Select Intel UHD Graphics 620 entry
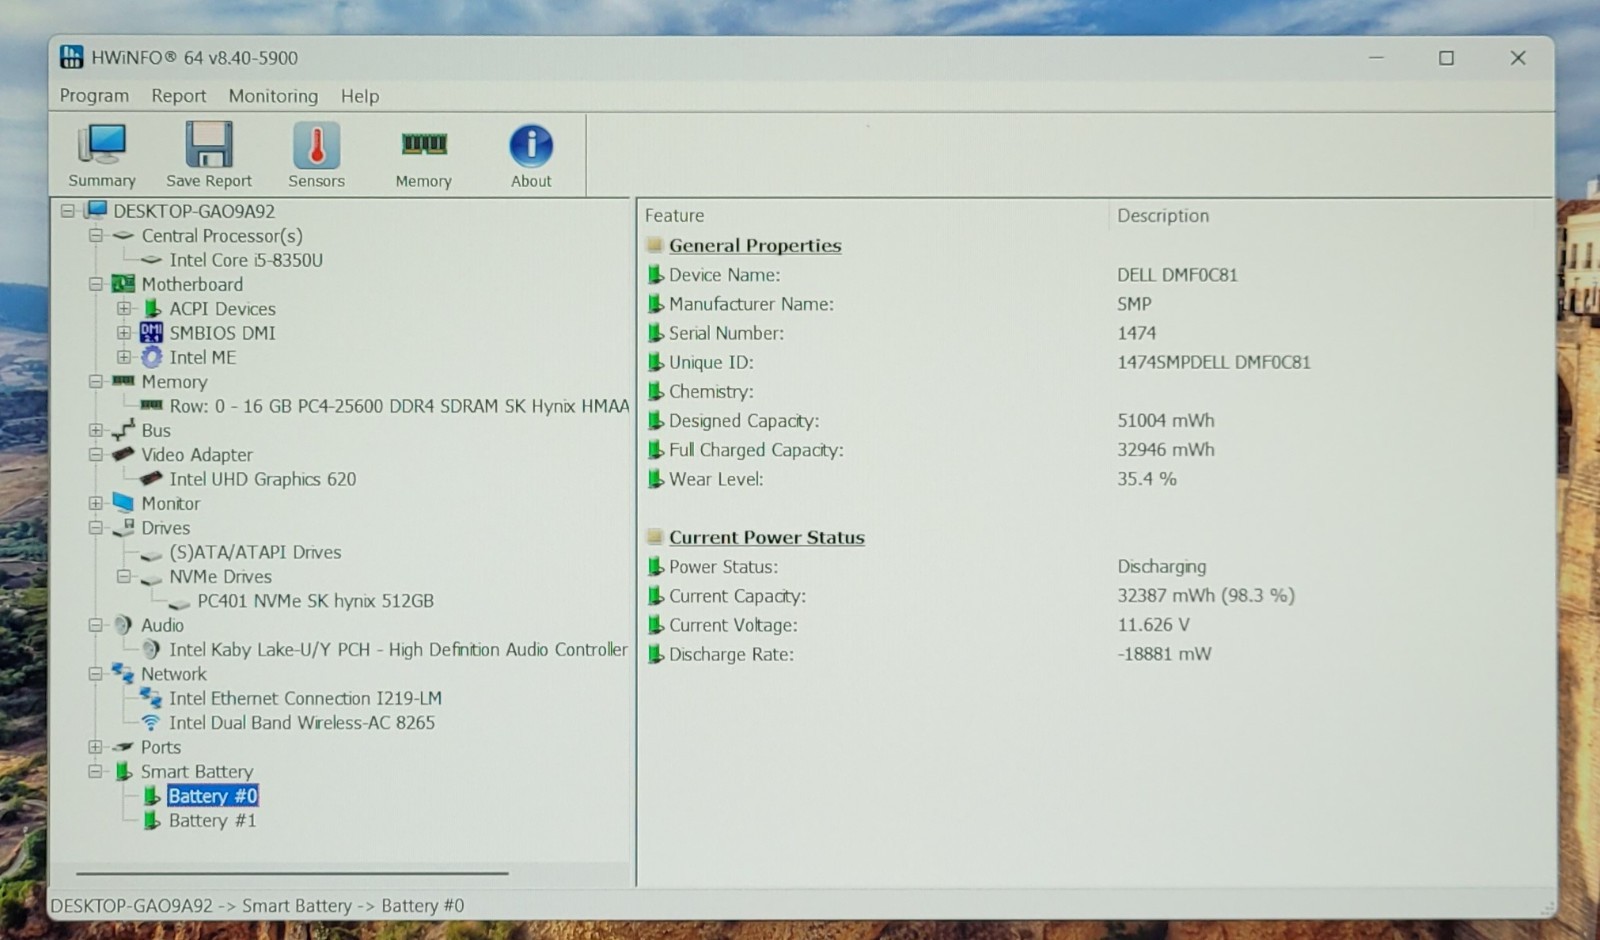This screenshot has height=940, width=1600. pos(262,479)
